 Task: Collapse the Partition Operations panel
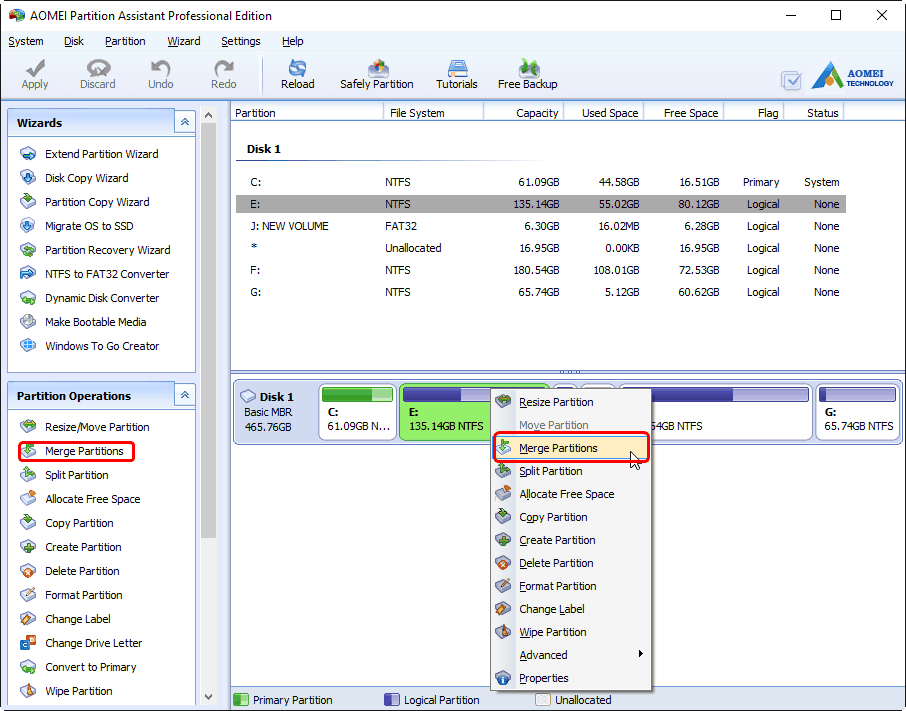185,395
